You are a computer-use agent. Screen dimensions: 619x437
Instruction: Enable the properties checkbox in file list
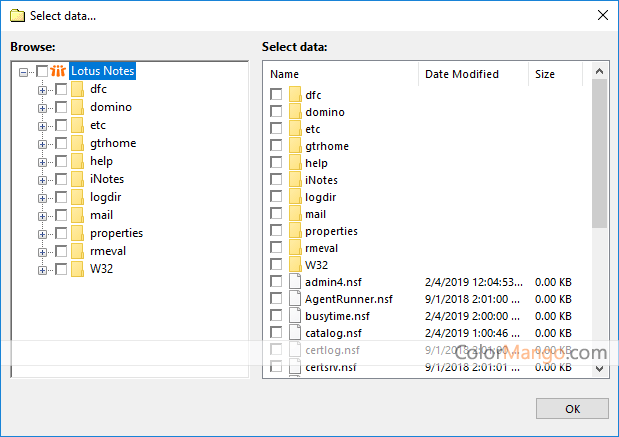[276, 231]
